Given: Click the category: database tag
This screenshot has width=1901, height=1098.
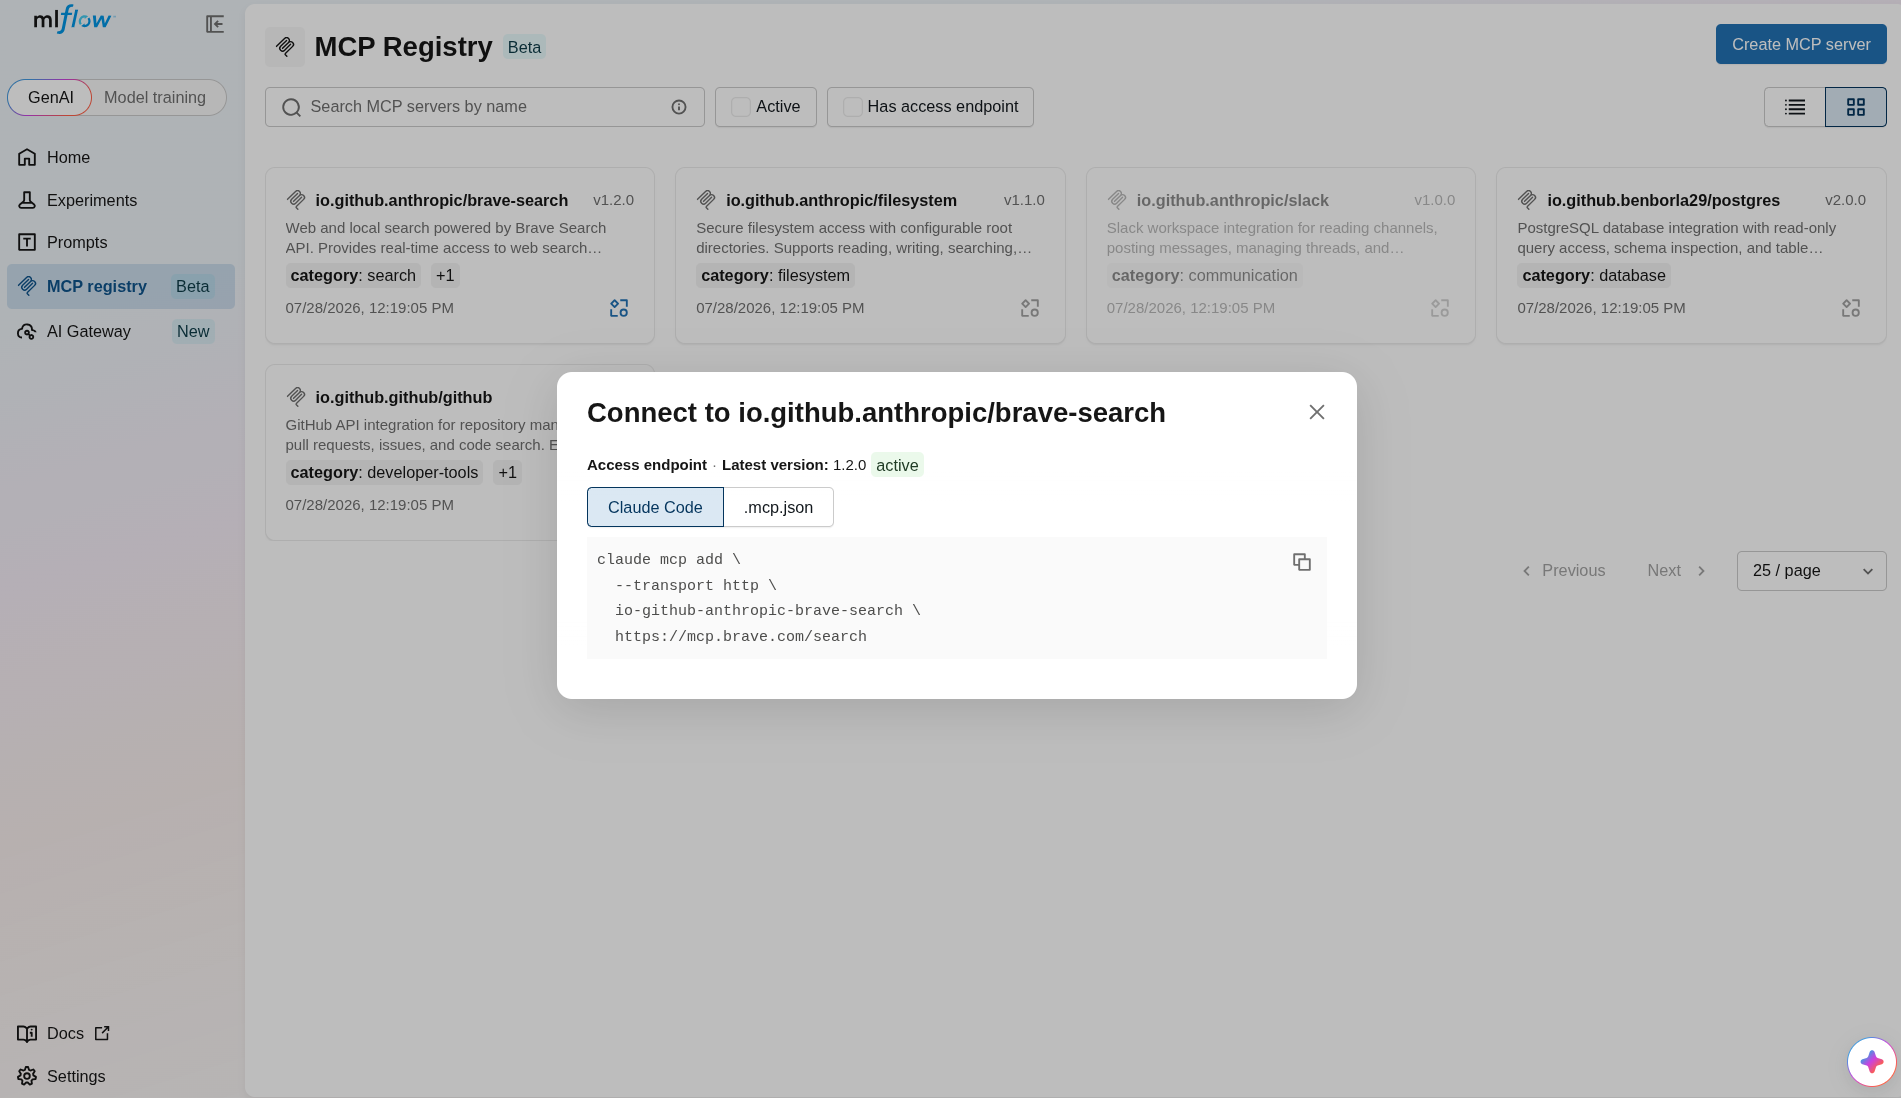Looking at the screenshot, I should coord(1594,276).
